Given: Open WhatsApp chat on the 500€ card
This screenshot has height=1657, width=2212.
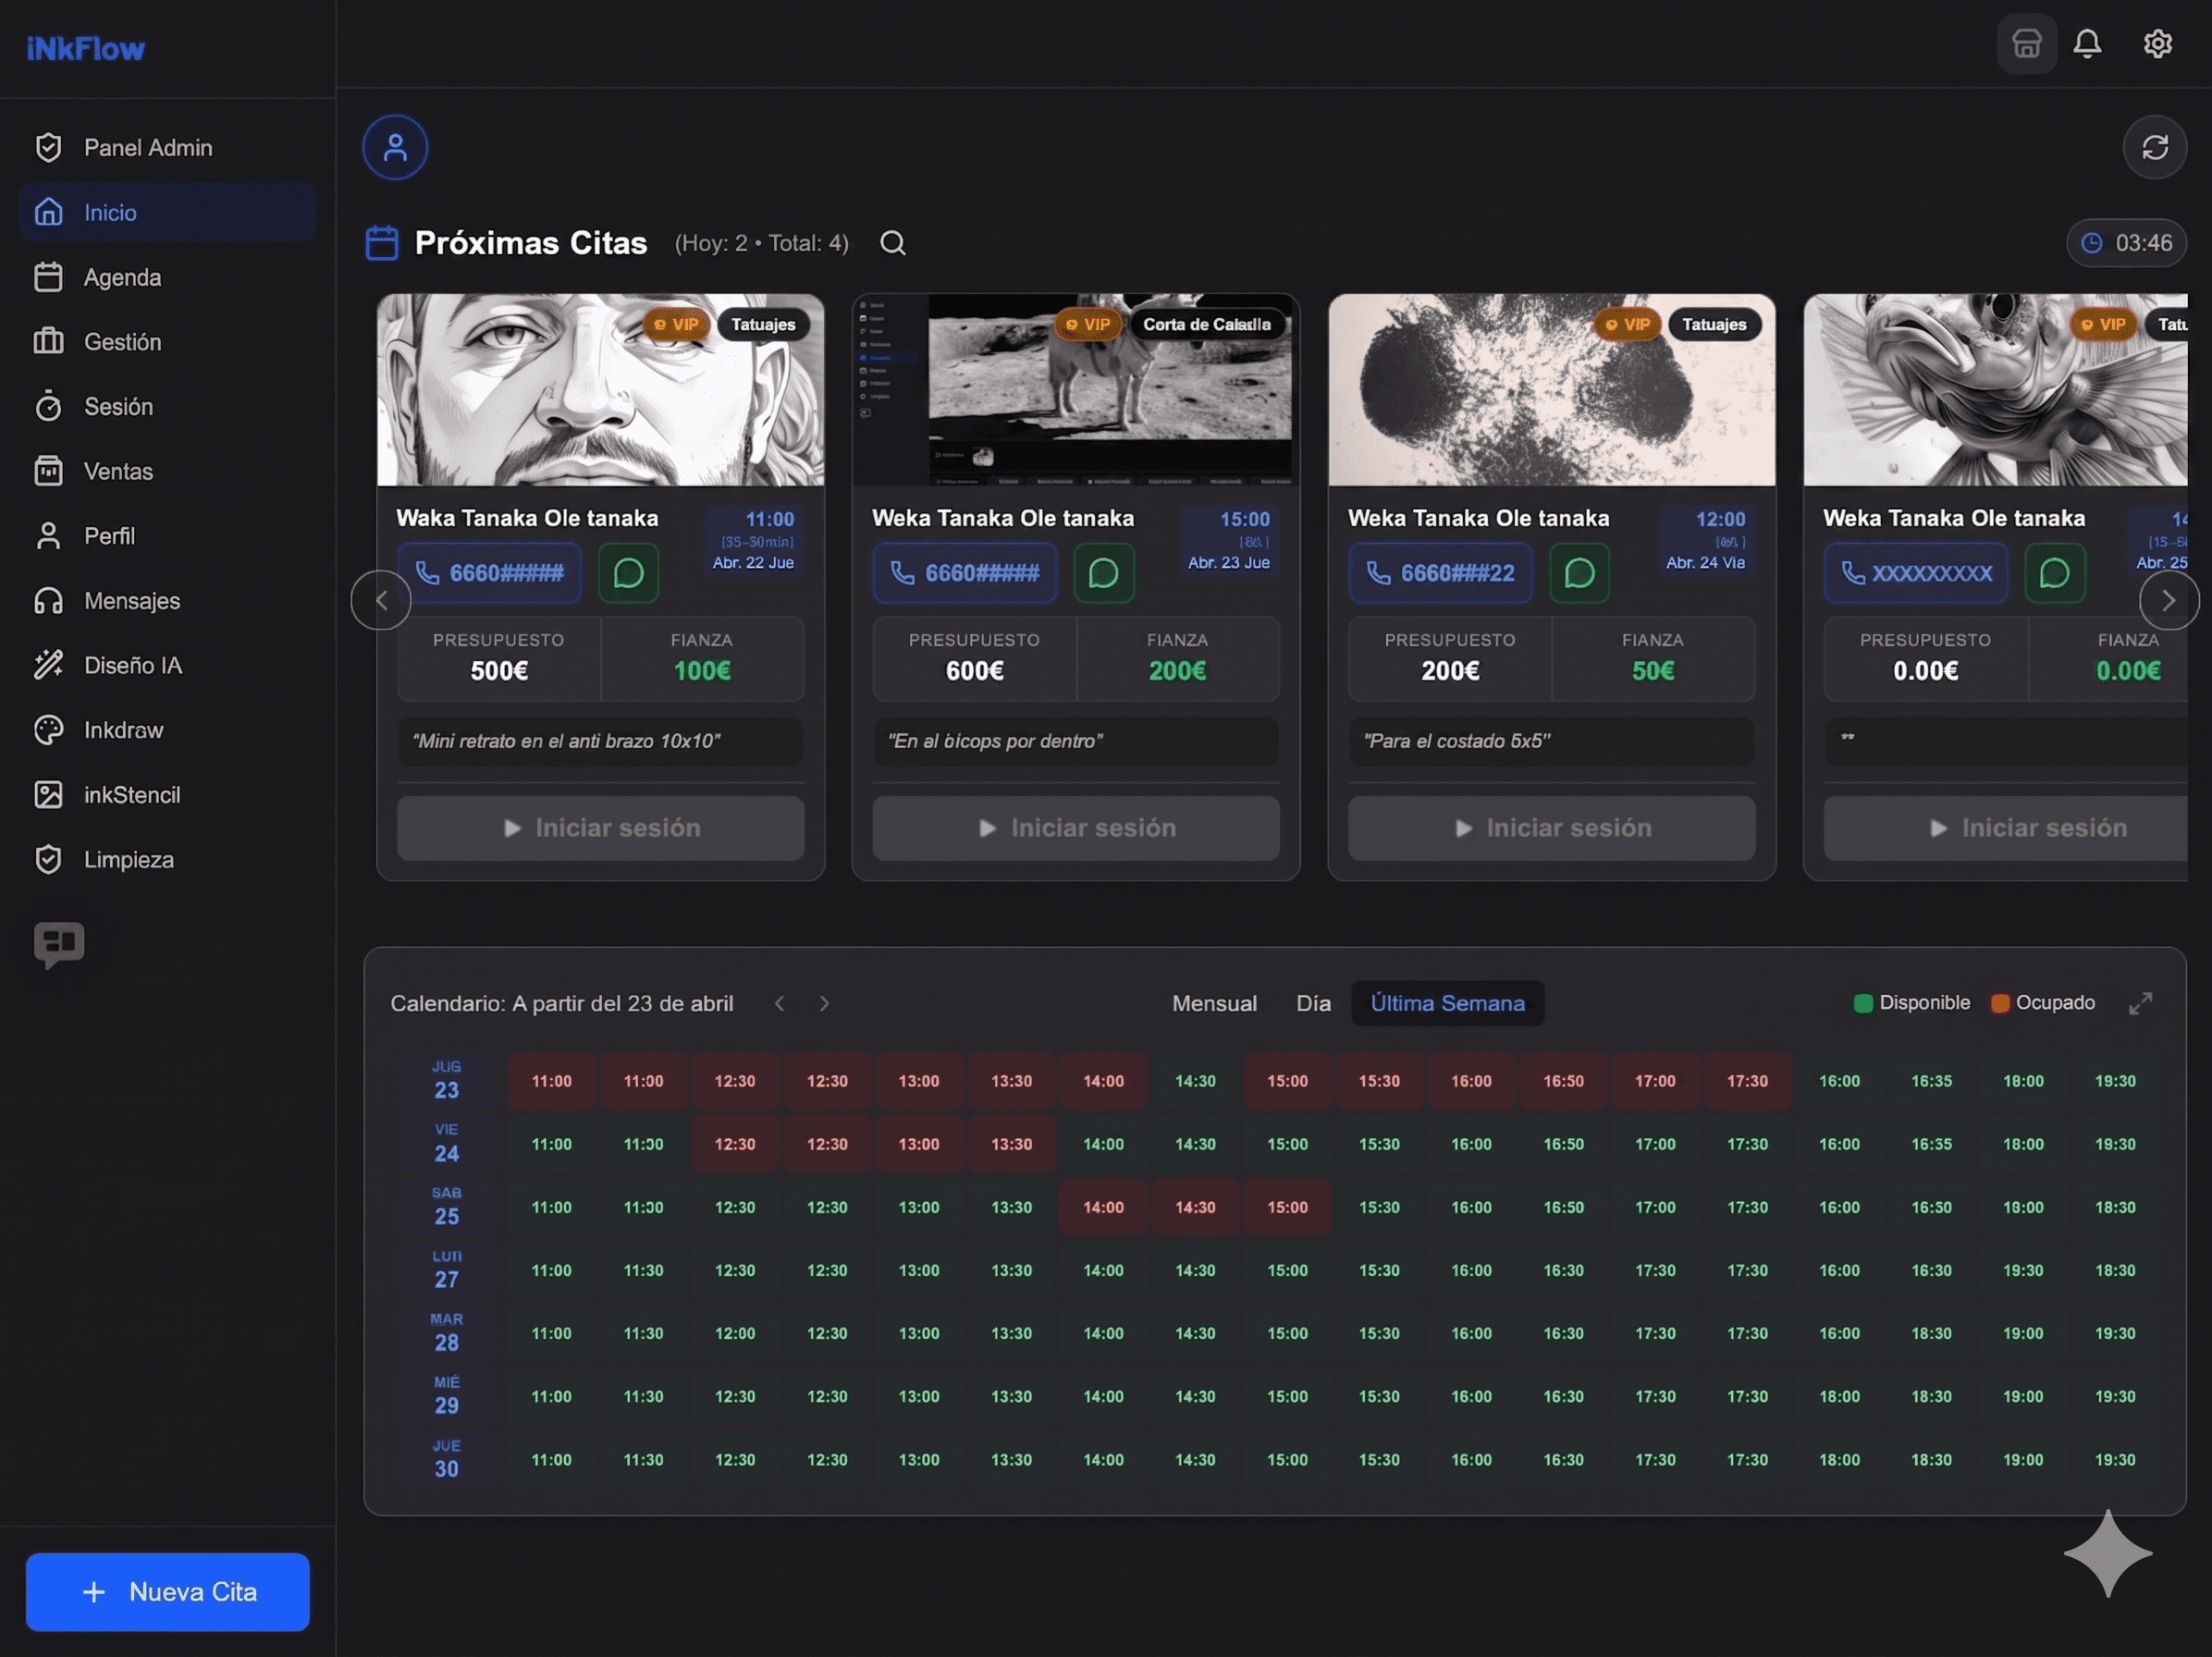Looking at the screenshot, I should [x=628, y=573].
